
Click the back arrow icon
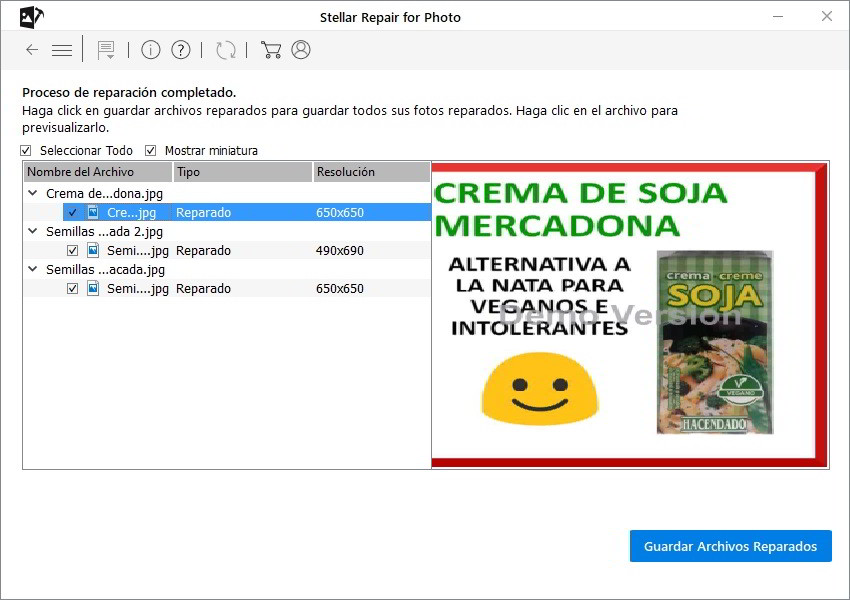[x=32, y=50]
